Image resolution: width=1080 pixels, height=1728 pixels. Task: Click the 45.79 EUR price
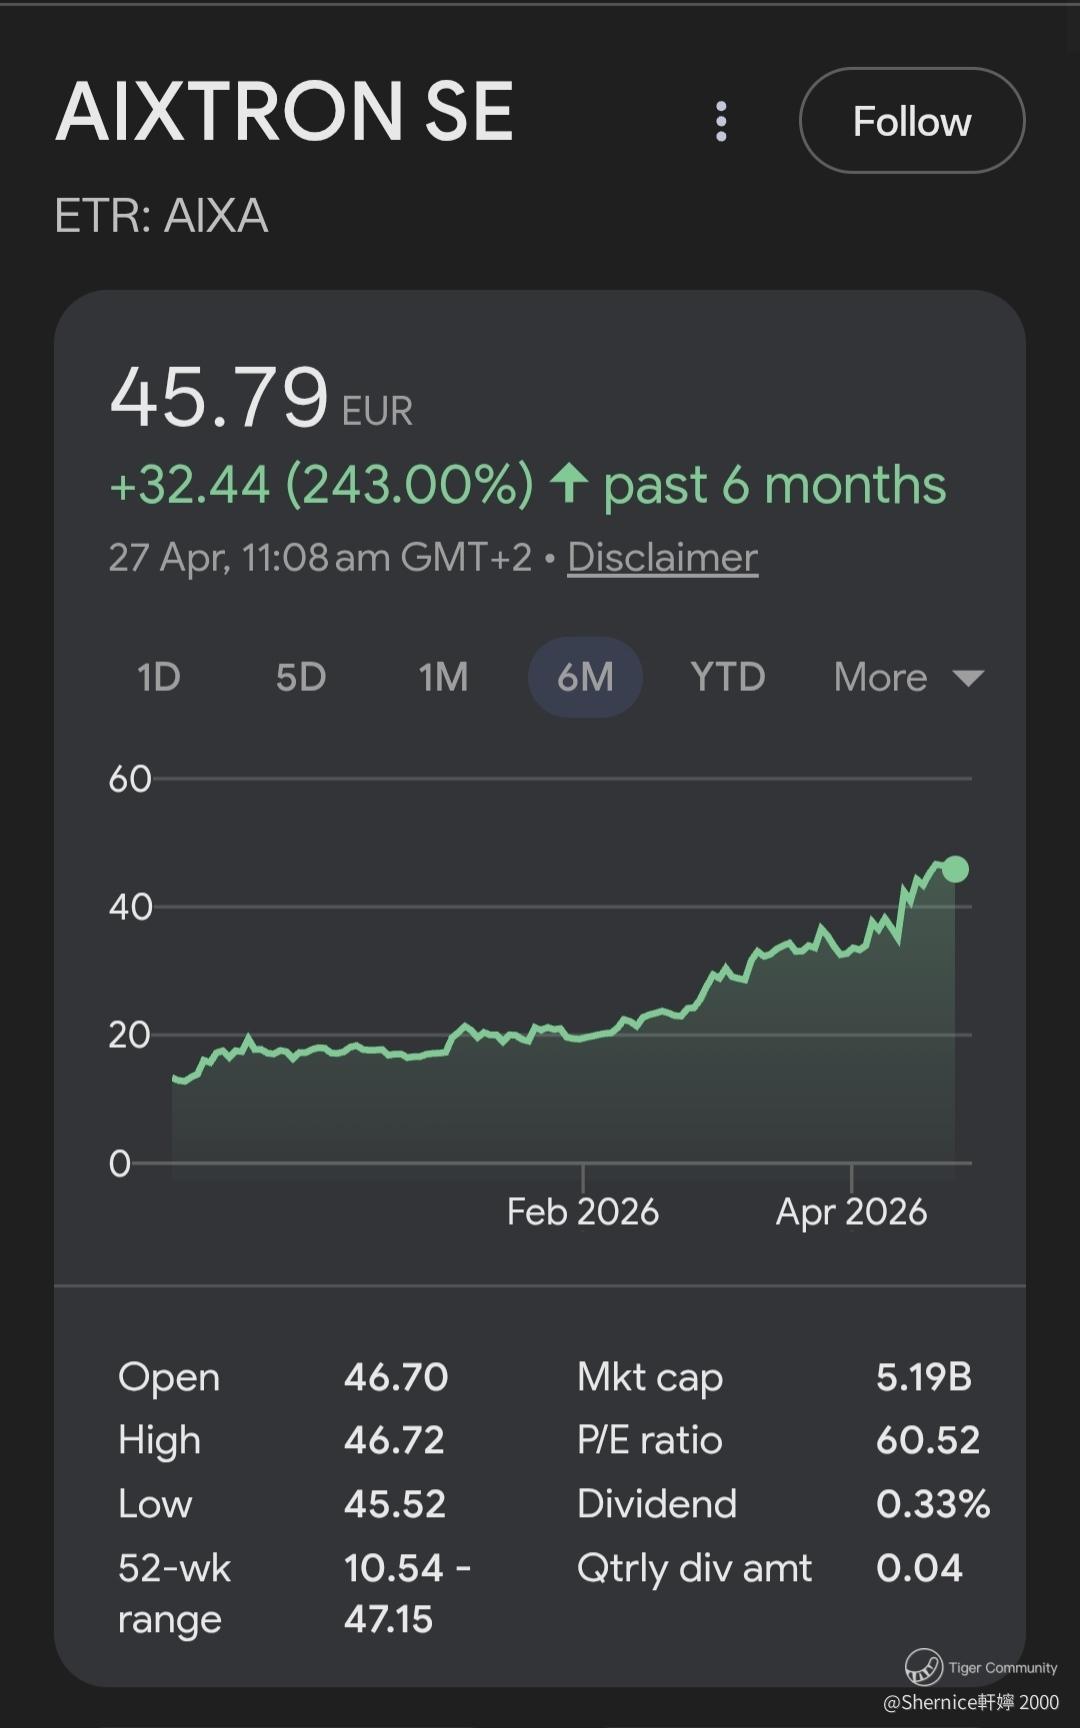pyautogui.click(x=219, y=397)
